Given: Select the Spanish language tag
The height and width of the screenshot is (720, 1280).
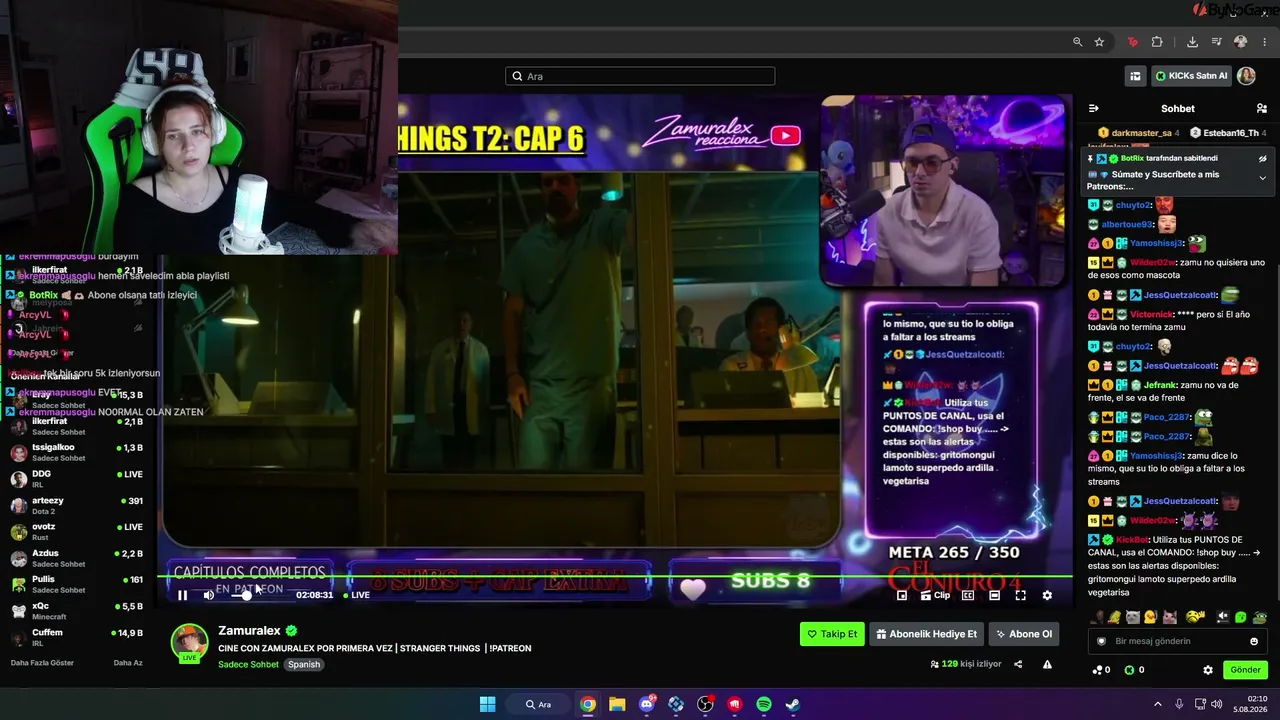Looking at the screenshot, I should pyautogui.click(x=304, y=664).
